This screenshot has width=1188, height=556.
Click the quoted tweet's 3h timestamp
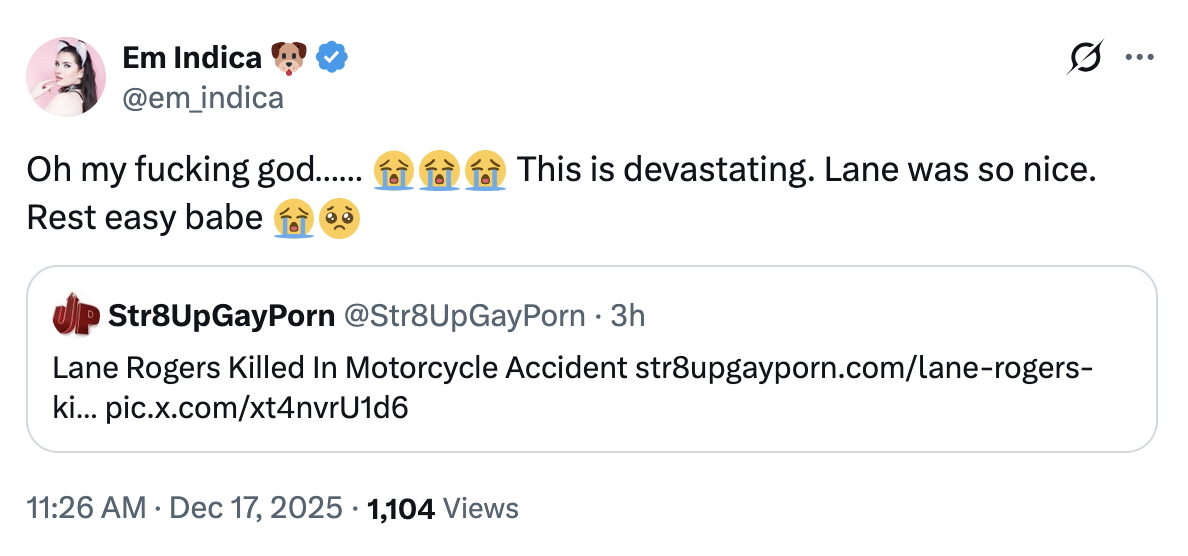click(628, 317)
